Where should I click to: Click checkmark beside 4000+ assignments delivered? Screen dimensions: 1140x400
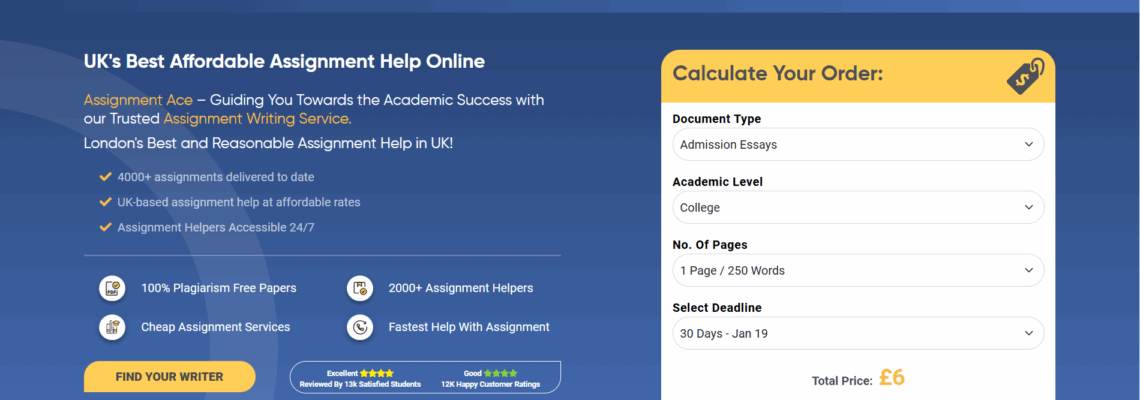point(105,177)
